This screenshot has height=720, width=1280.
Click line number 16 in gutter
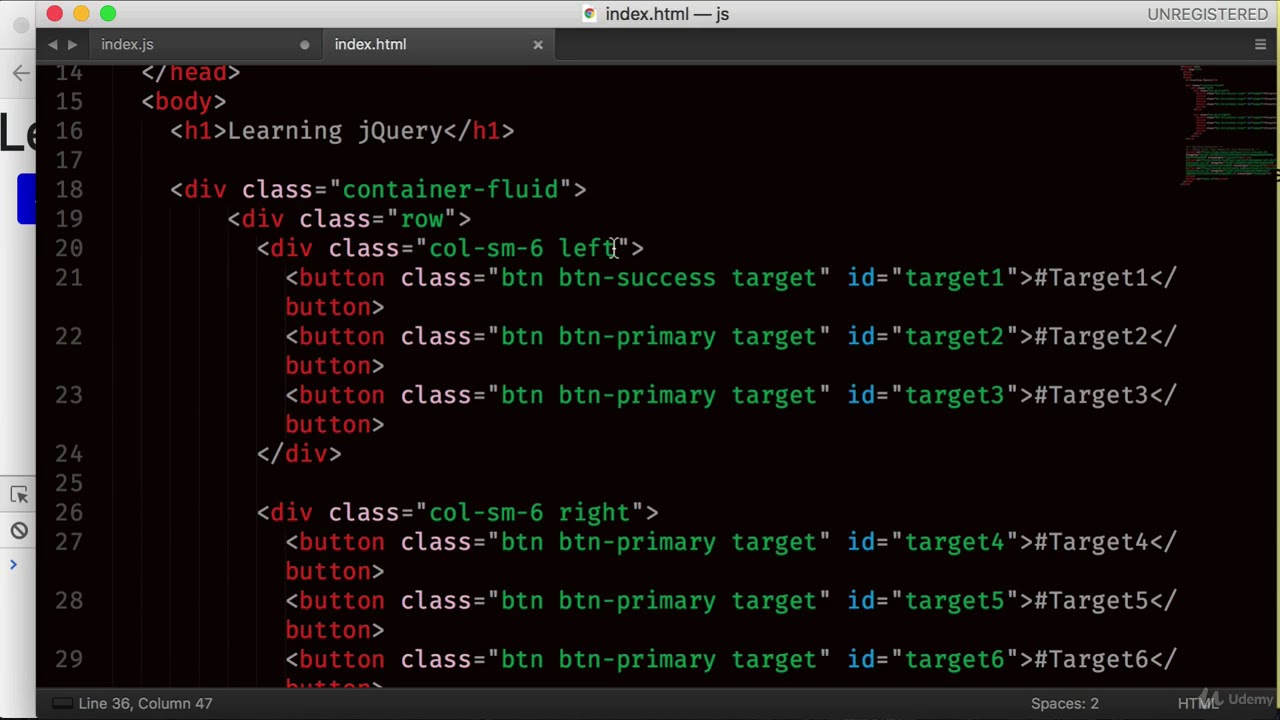(69, 131)
